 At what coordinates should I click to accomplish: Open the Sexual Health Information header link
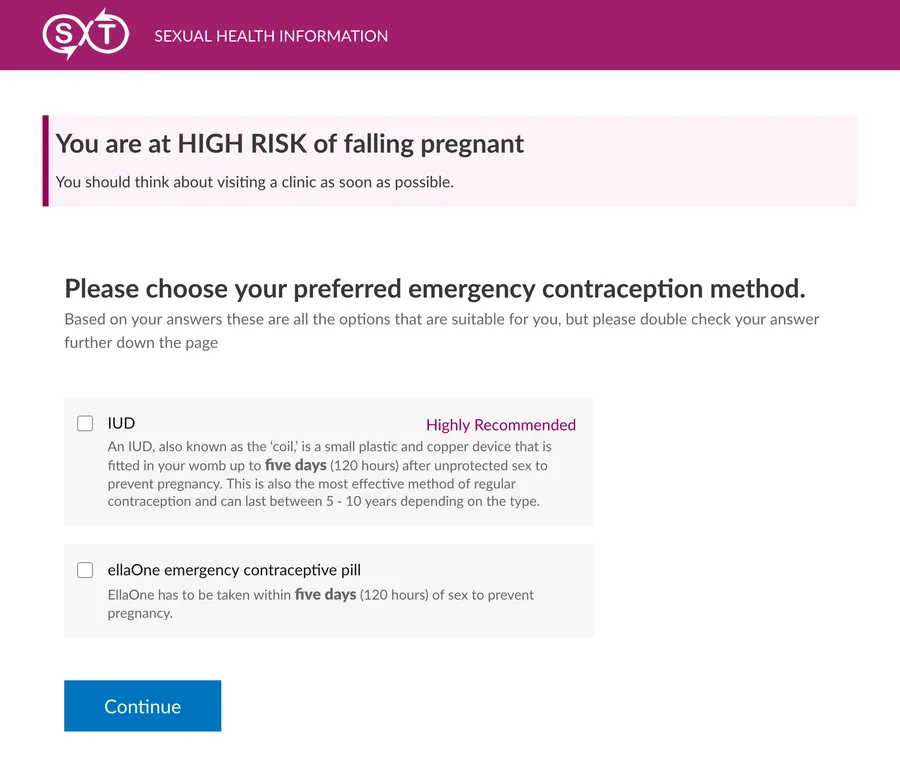[x=271, y=36]
